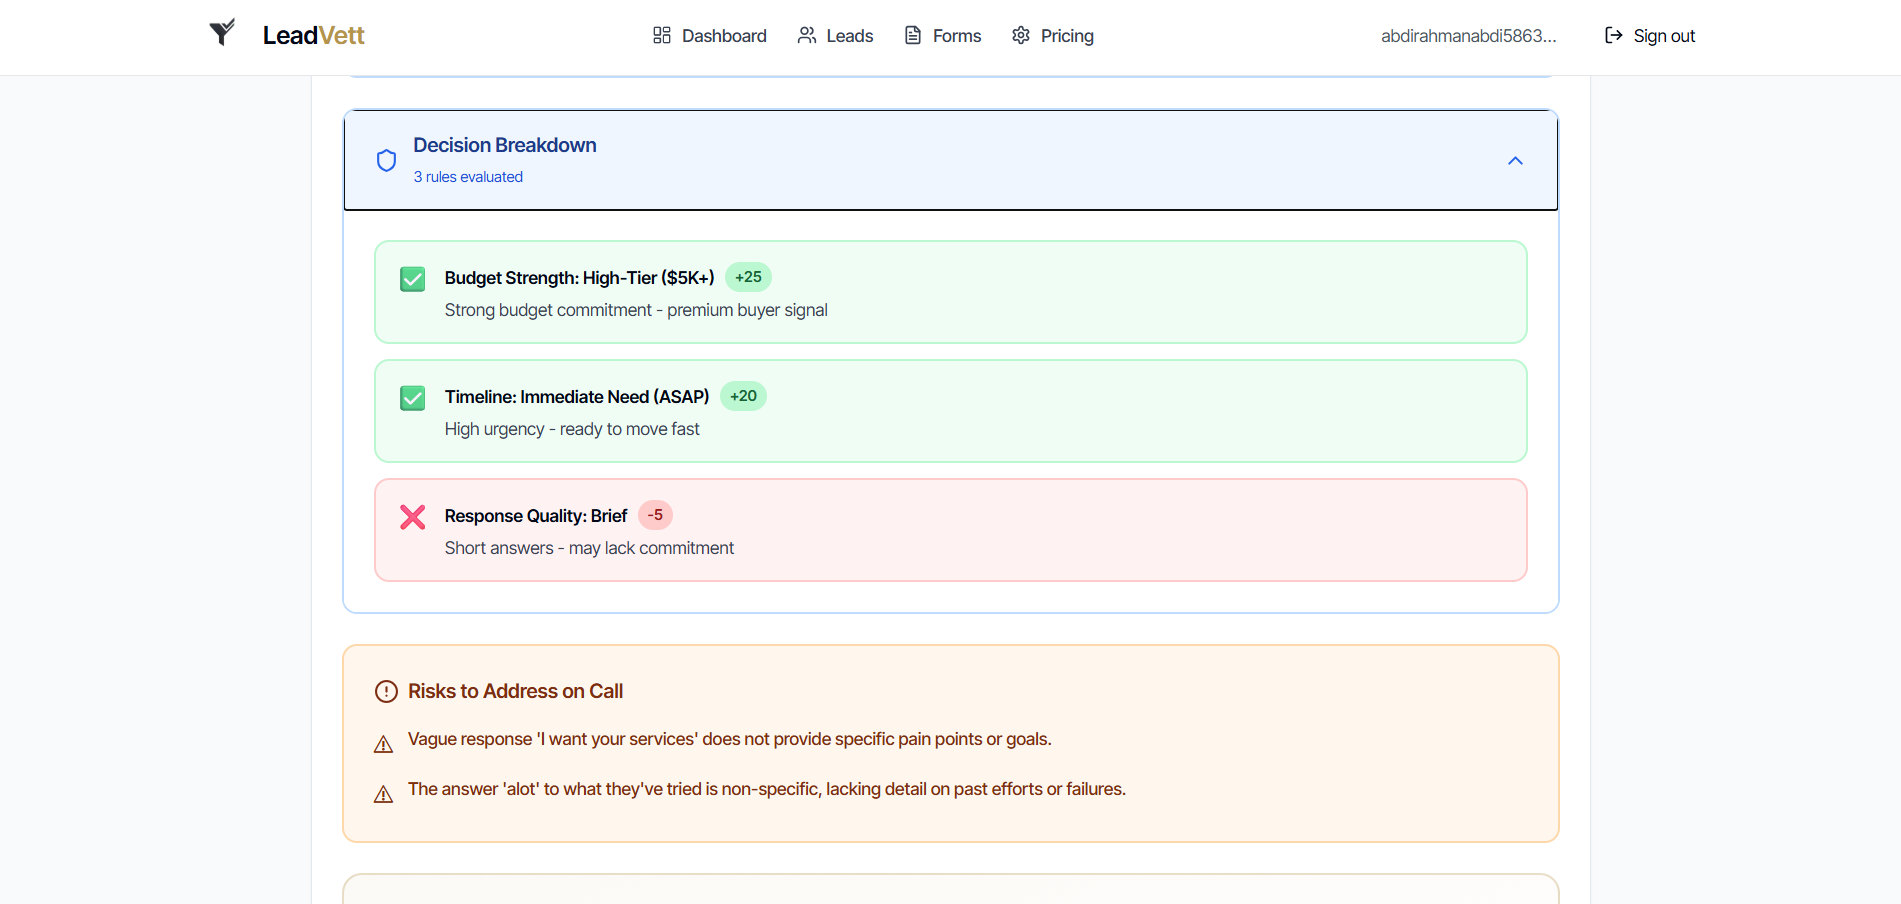Click the sign out arrow icon
1901x904 pixels.
[1614, 36]
